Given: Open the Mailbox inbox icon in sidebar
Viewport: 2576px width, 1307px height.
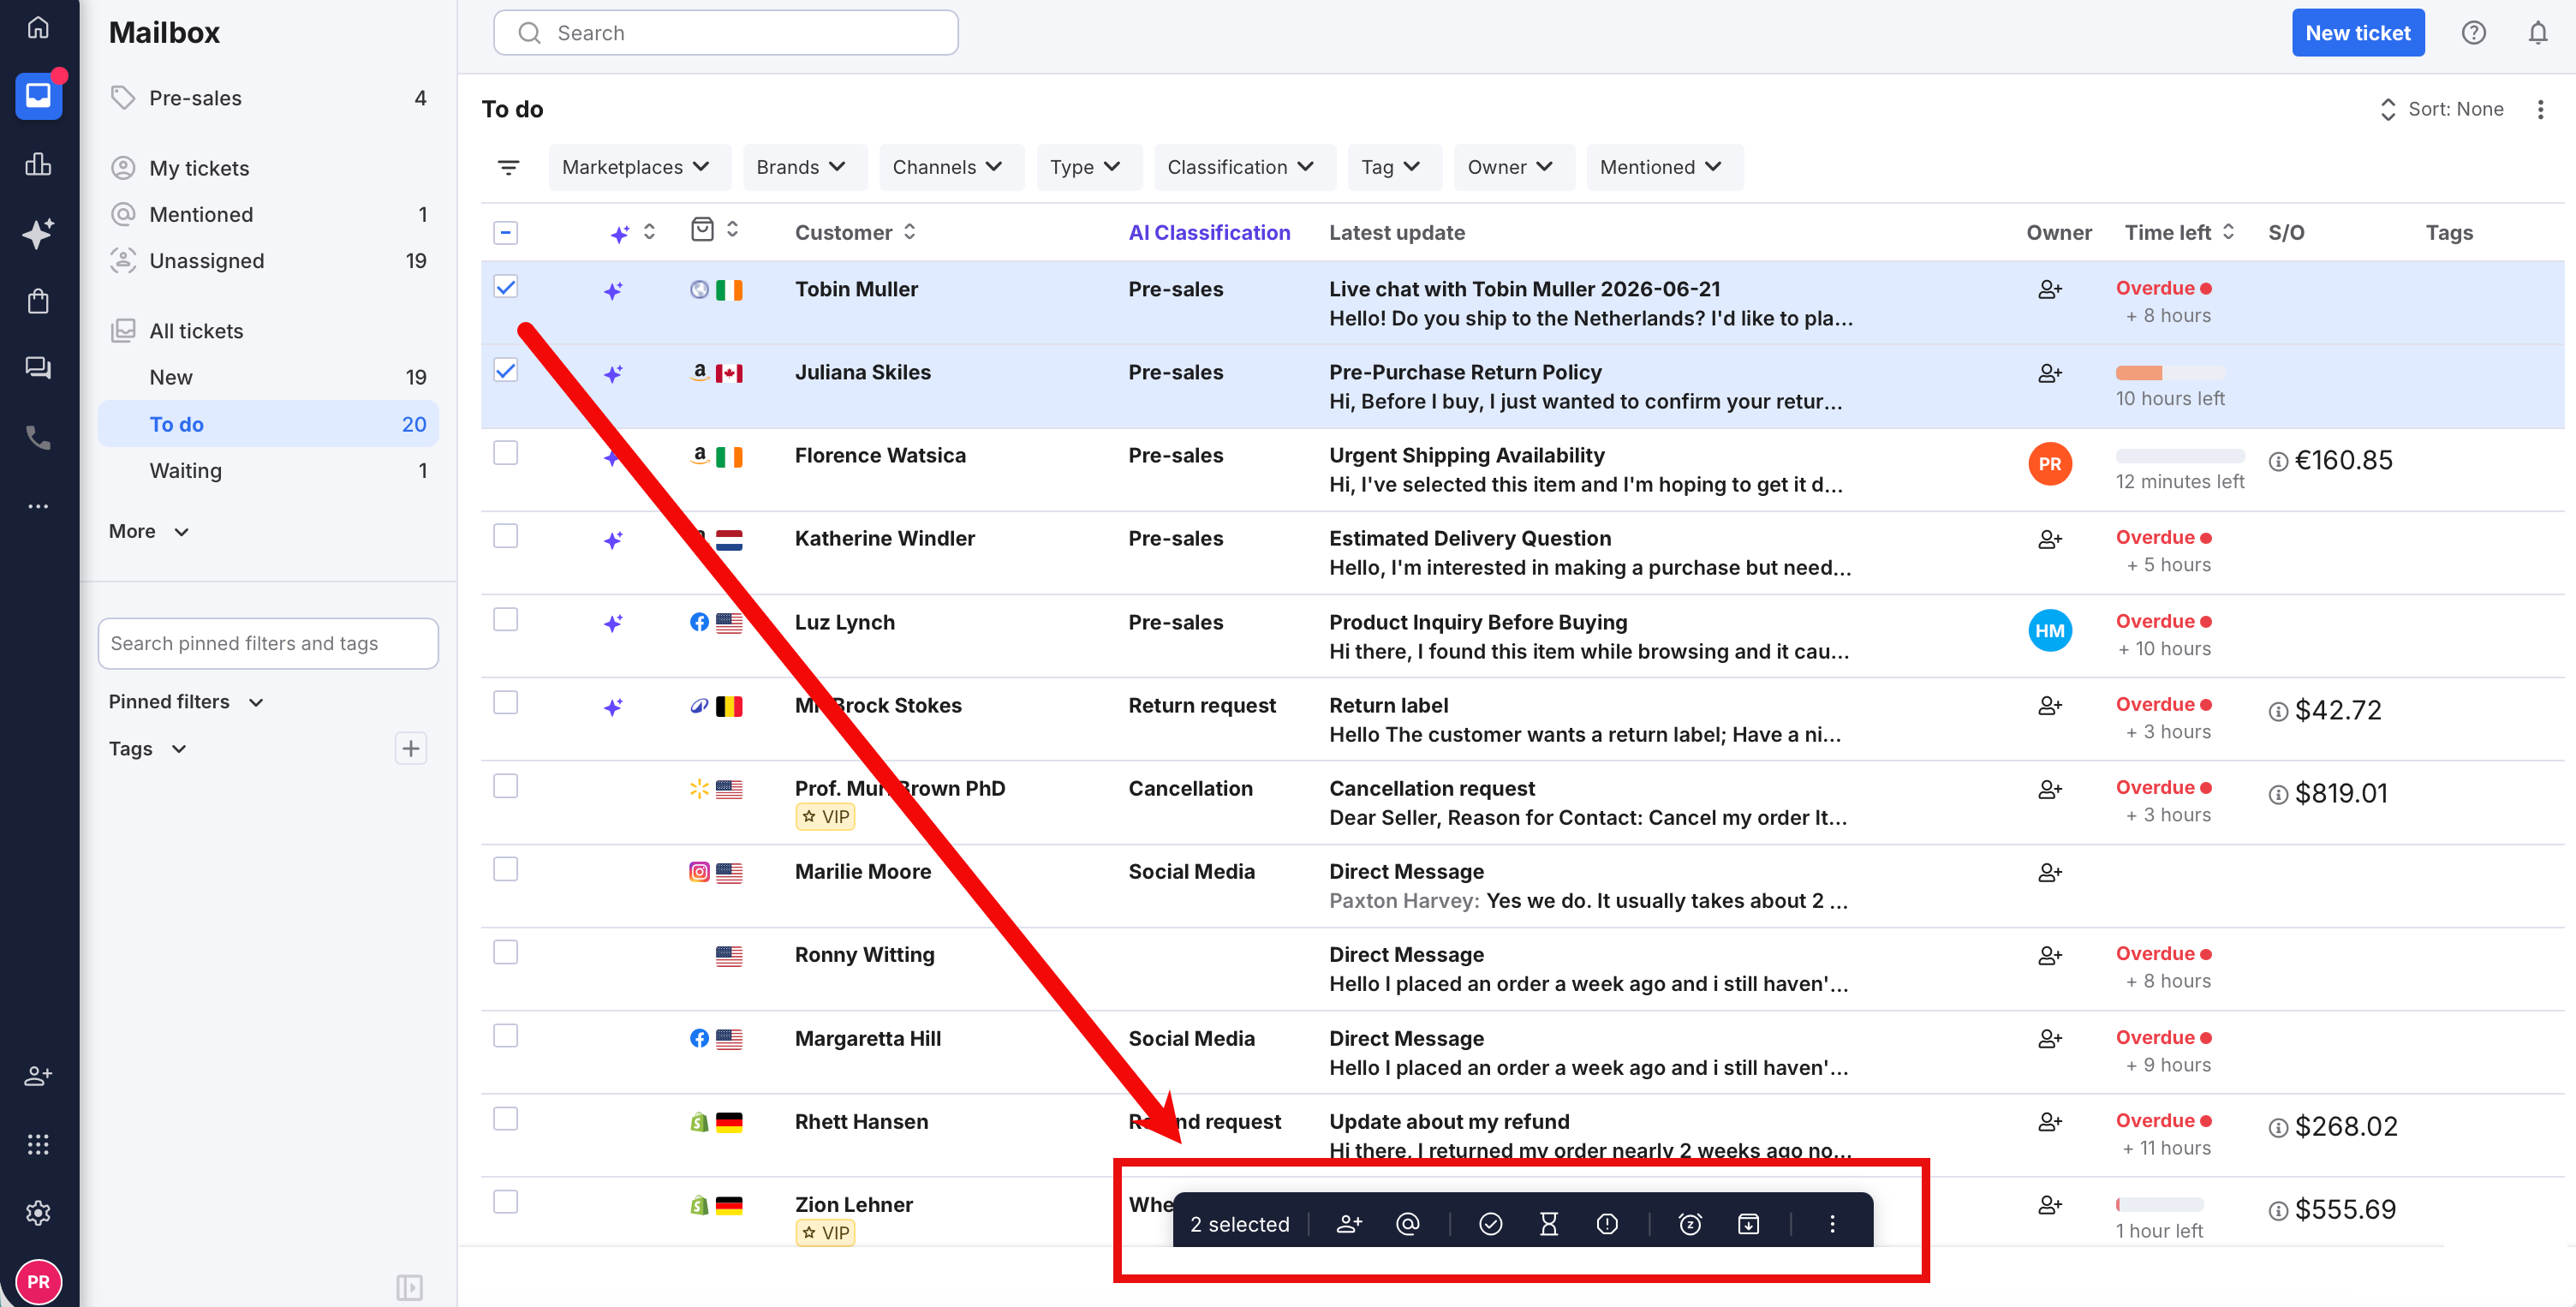Looking at the screenshot, I should pos(38,96).
